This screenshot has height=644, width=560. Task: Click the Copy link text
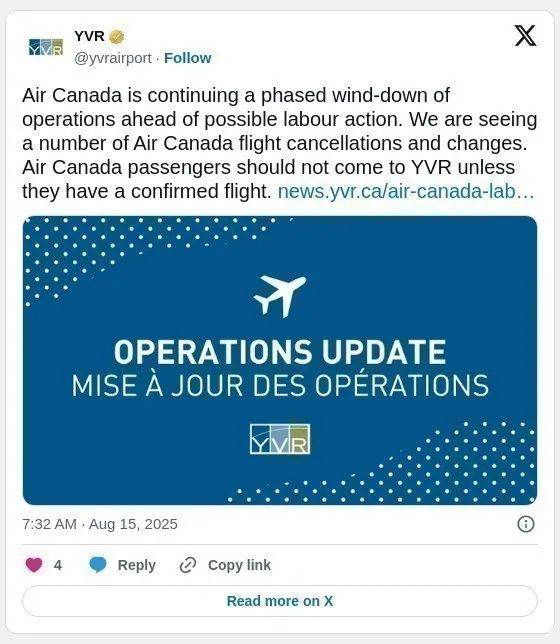pyautogui.click(x=239, y=565)
